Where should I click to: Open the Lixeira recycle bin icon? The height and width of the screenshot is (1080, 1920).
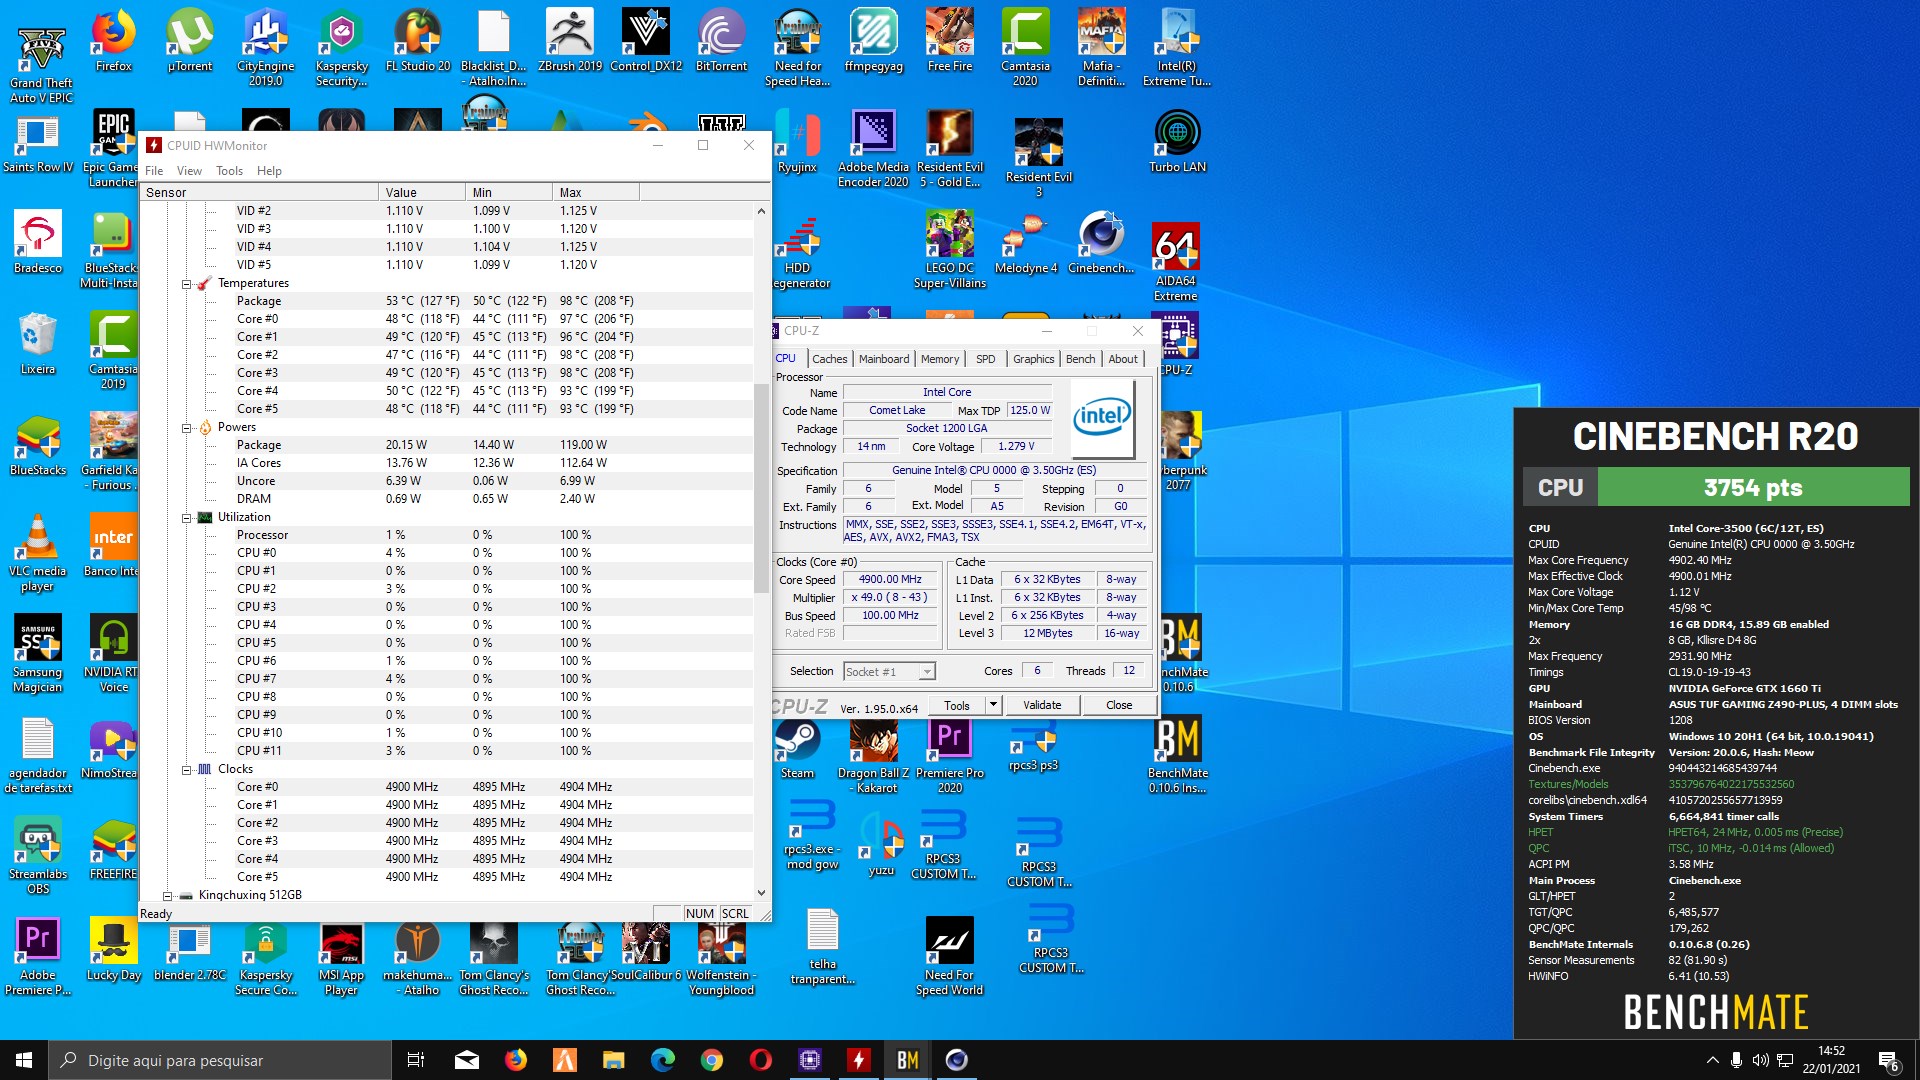pos(38,343)
